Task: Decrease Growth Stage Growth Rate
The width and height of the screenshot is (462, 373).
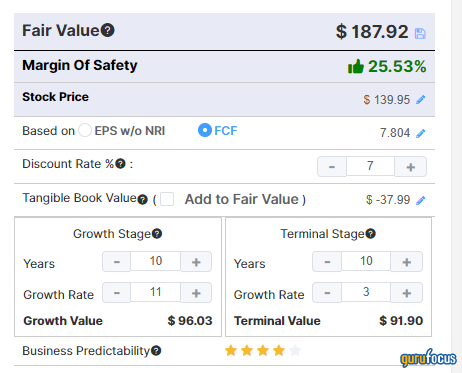Action: click(116, 293)
